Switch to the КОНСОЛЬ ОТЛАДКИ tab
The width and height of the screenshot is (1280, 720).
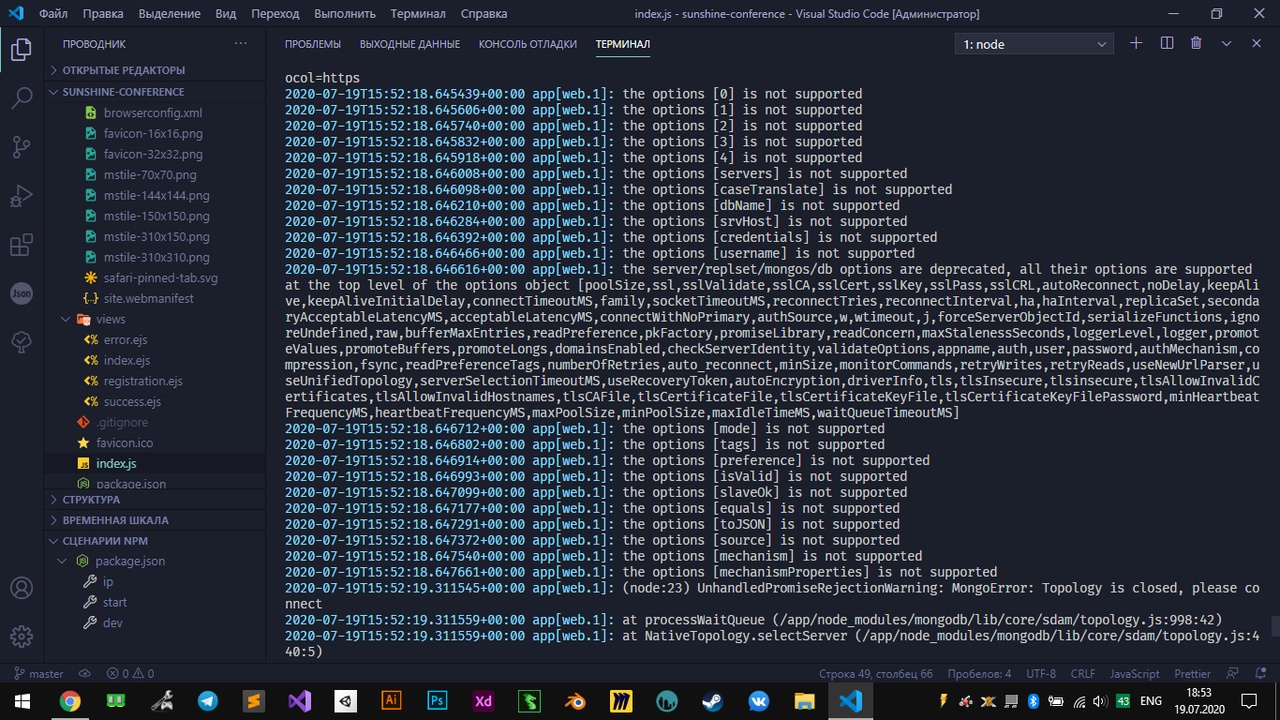point(527,44)
